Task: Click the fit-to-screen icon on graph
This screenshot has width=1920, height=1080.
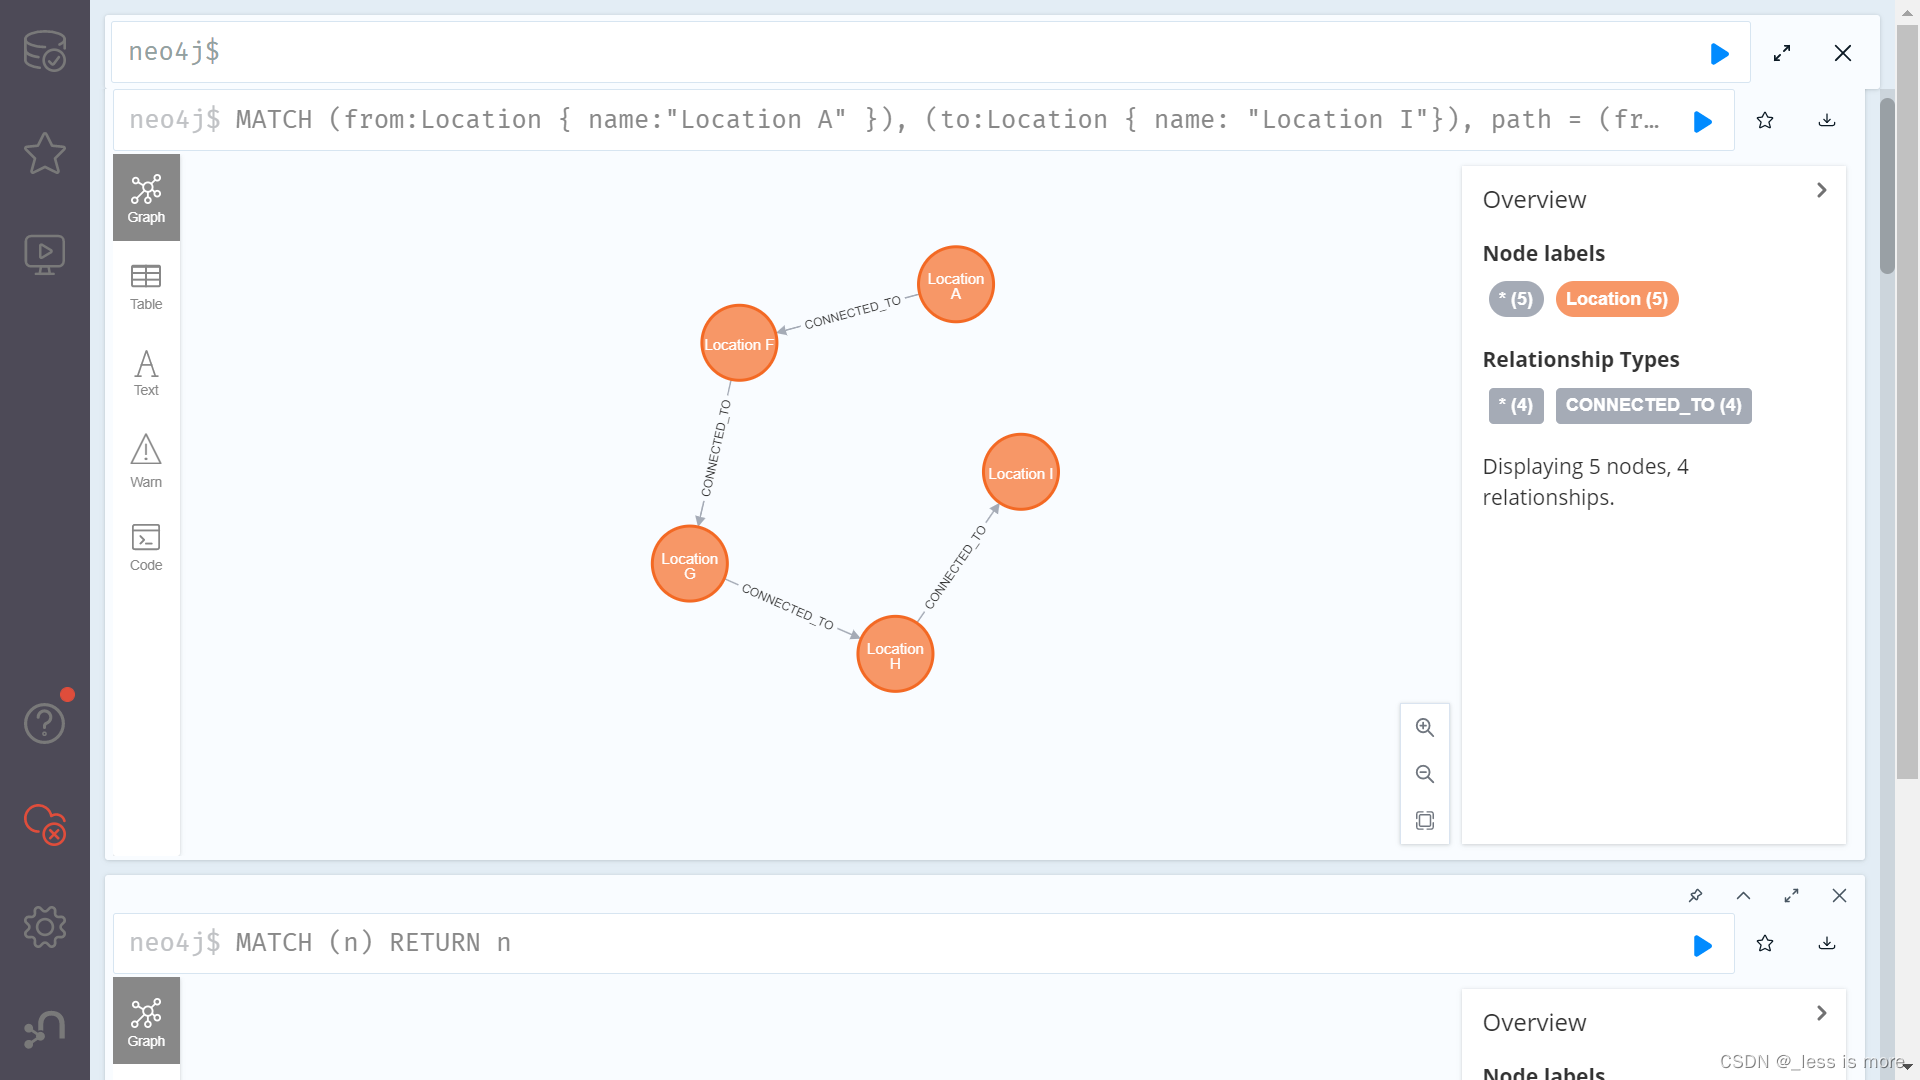Action: click(1424, 820)
